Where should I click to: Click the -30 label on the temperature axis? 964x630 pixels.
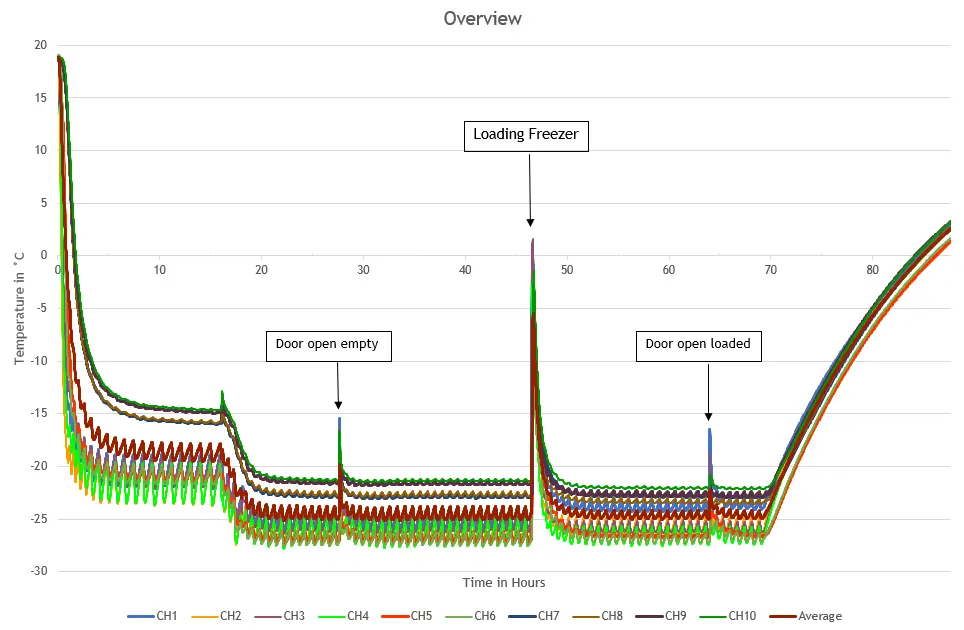click(38, 571)
